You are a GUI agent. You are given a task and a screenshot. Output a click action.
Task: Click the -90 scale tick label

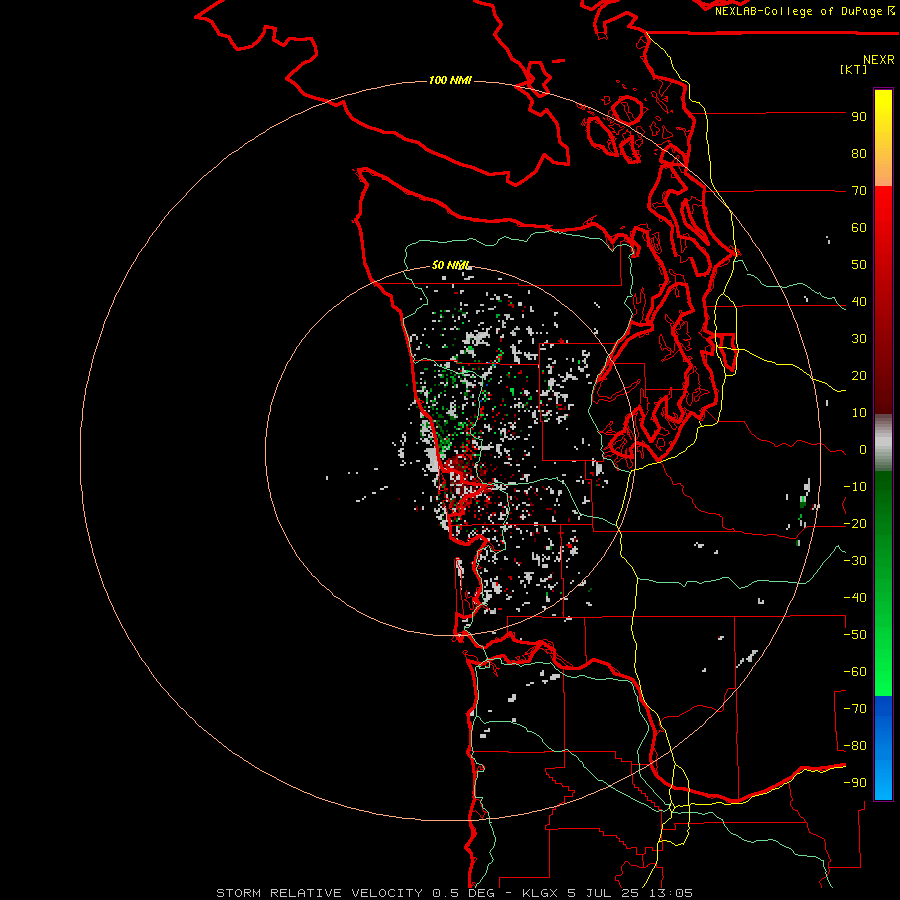click(x=855, y=783)
